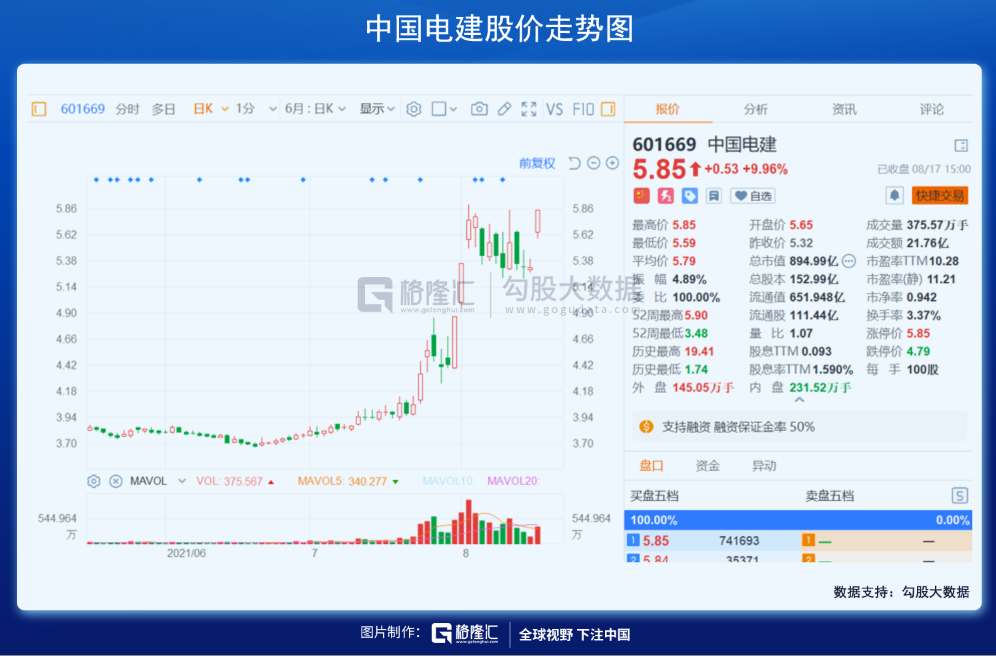This screenshot has height=656, width=996.
Task: Switch to the 多日 multi-day view
Action: coord(163,109)
